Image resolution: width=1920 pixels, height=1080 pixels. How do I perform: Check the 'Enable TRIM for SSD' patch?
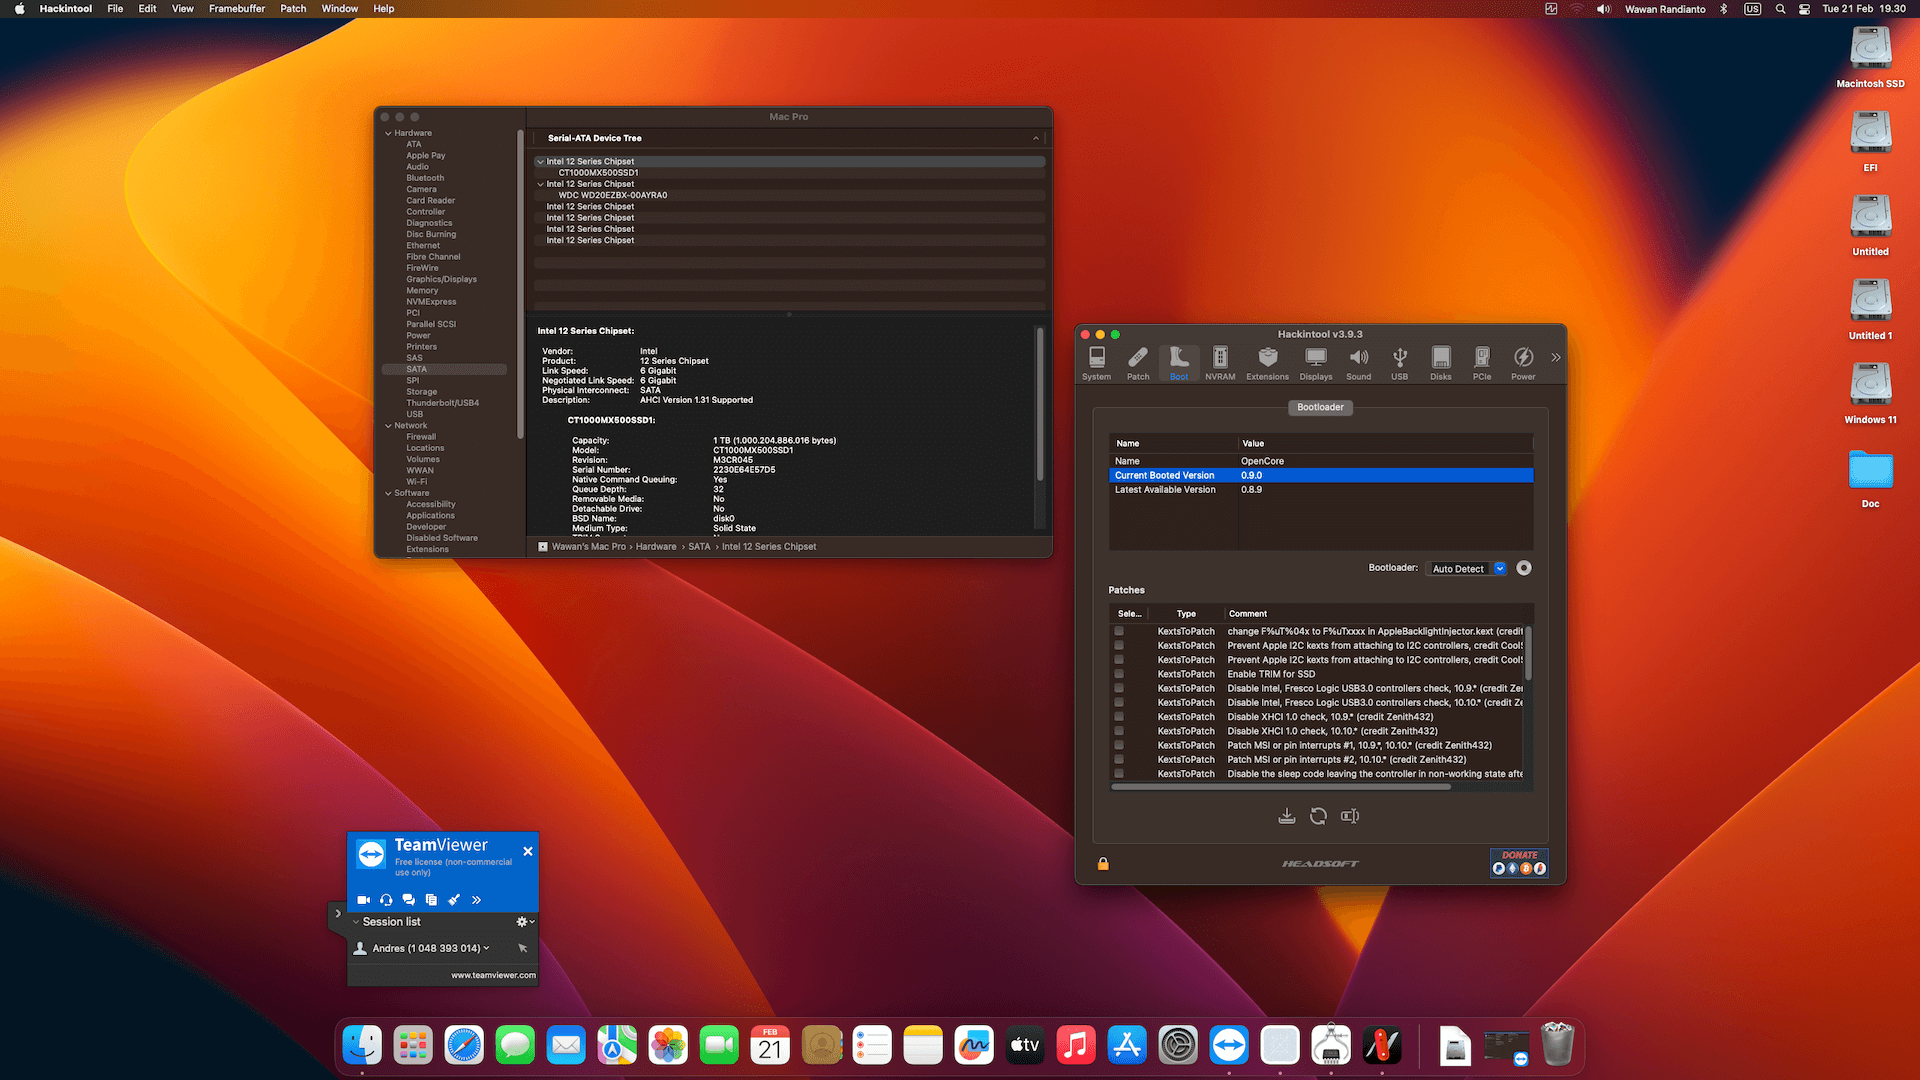coord(1119,674)
